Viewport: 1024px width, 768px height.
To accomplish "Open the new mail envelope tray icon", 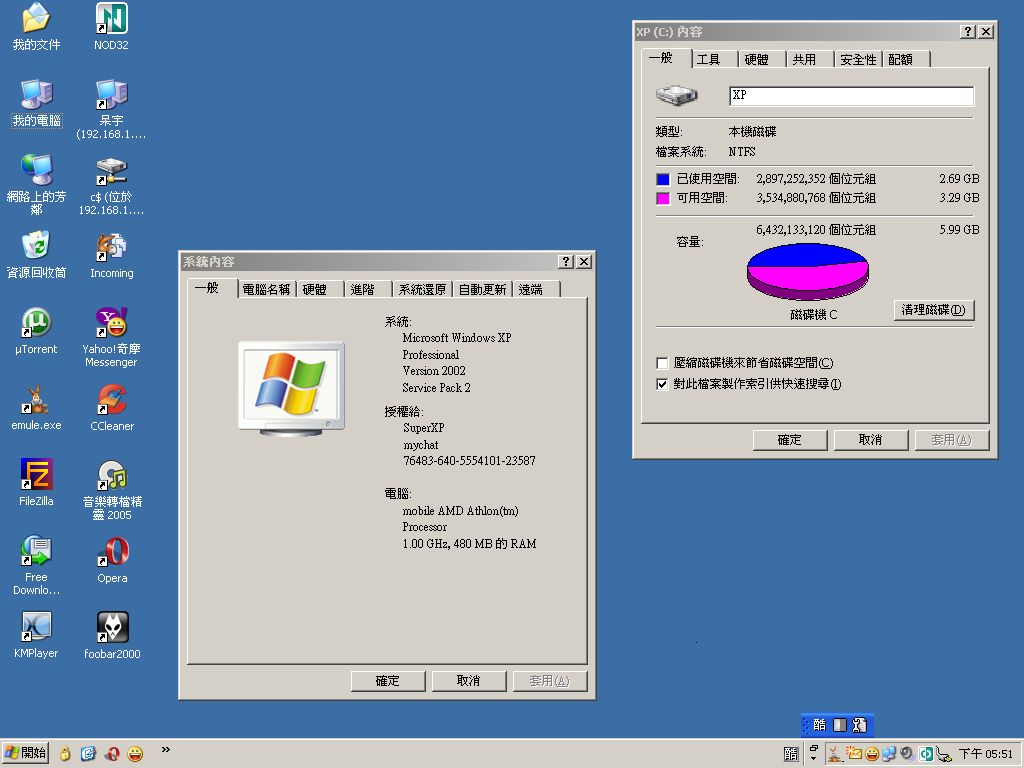I will click(854, 754).
